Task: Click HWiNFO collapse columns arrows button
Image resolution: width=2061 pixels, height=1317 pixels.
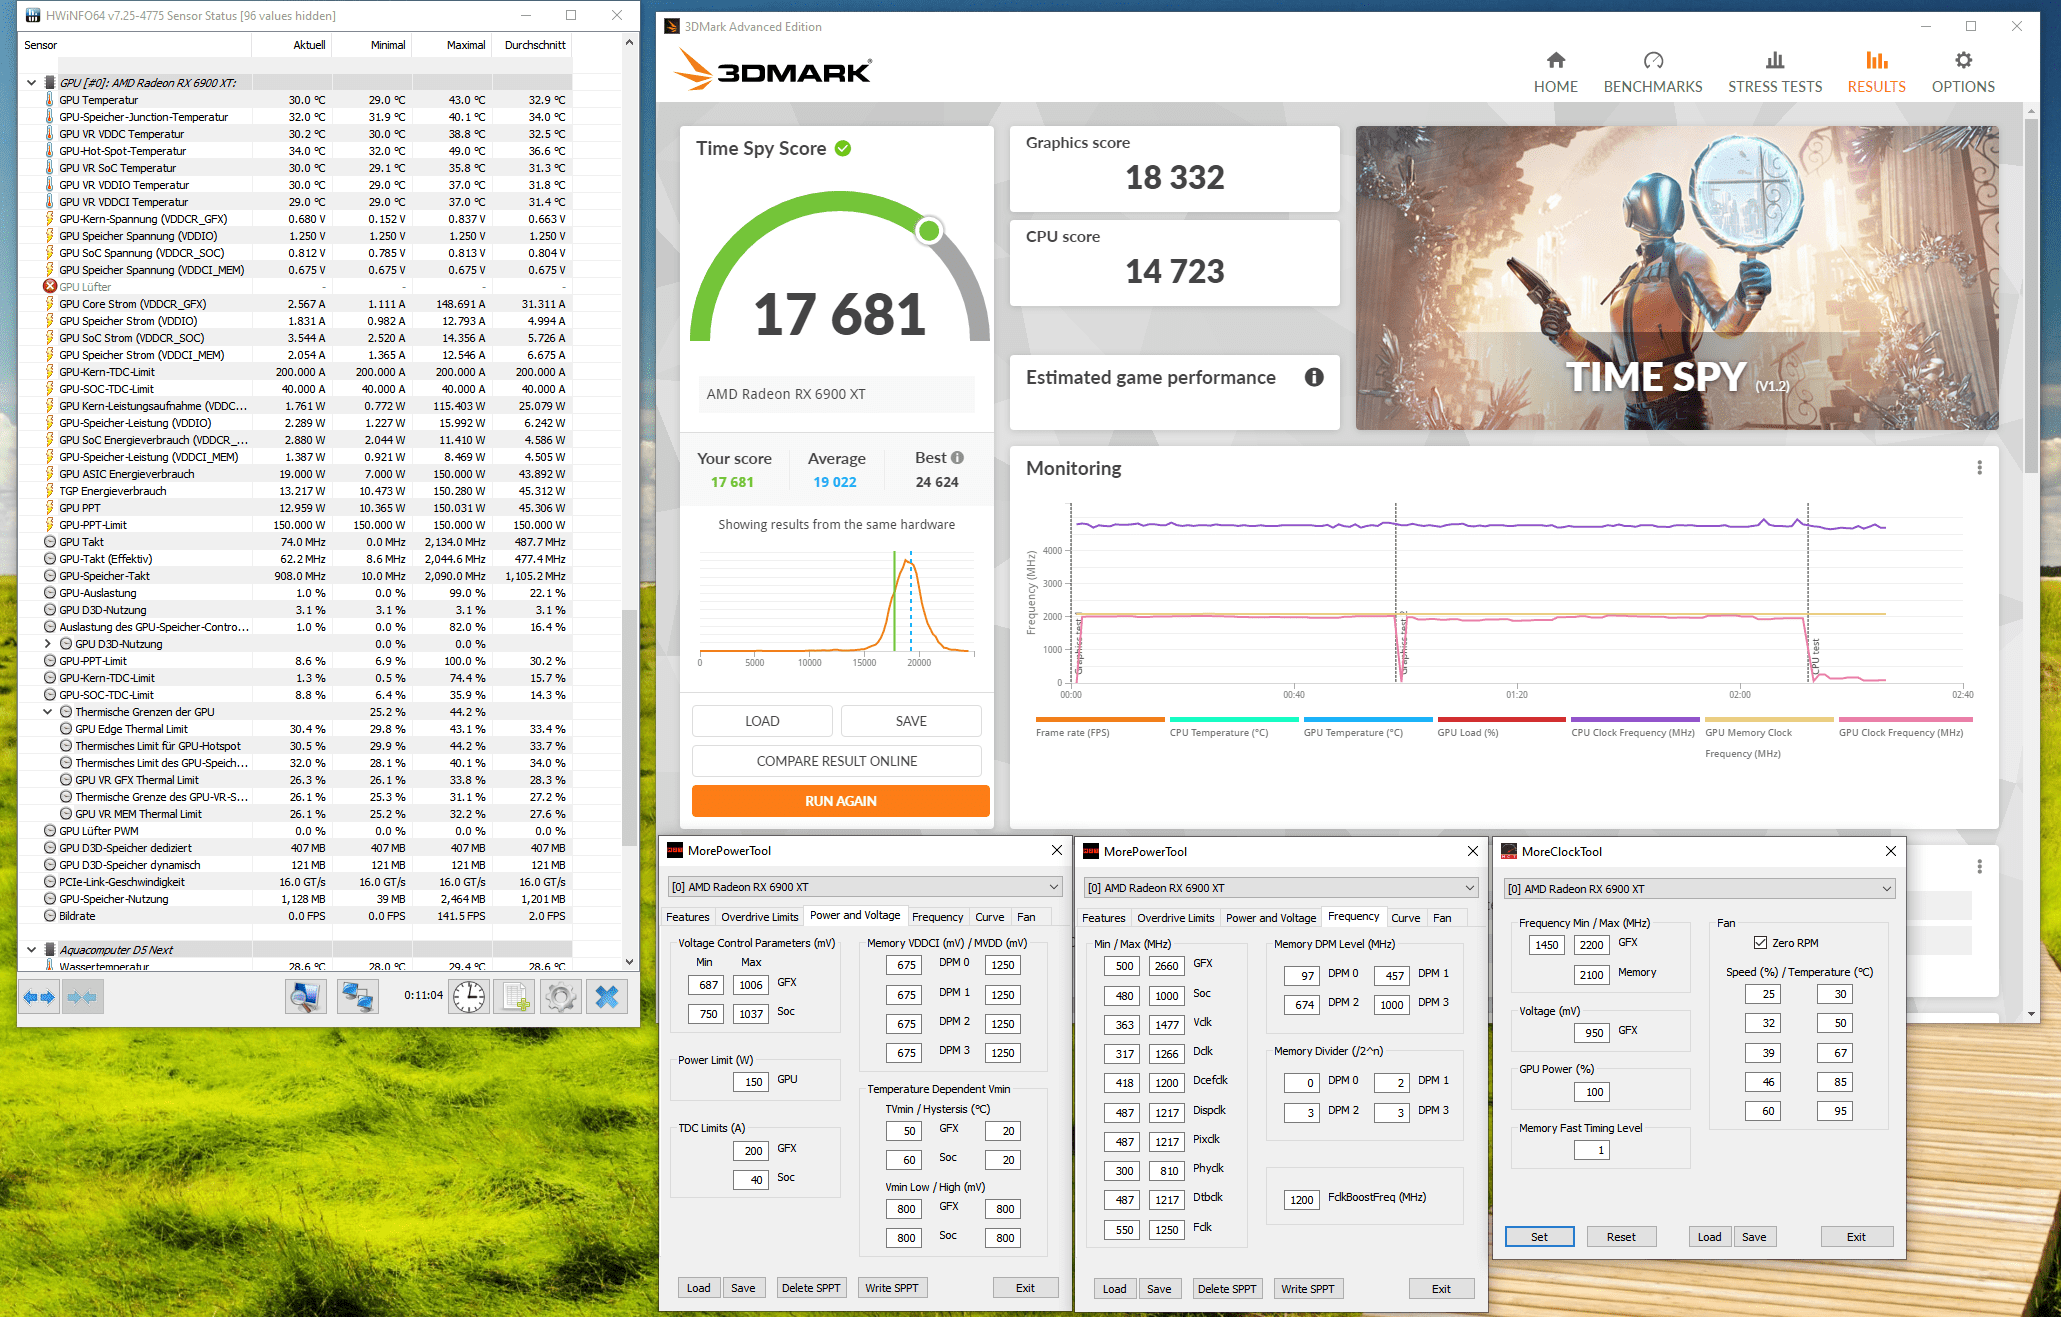Action: (x=81, y=997)
